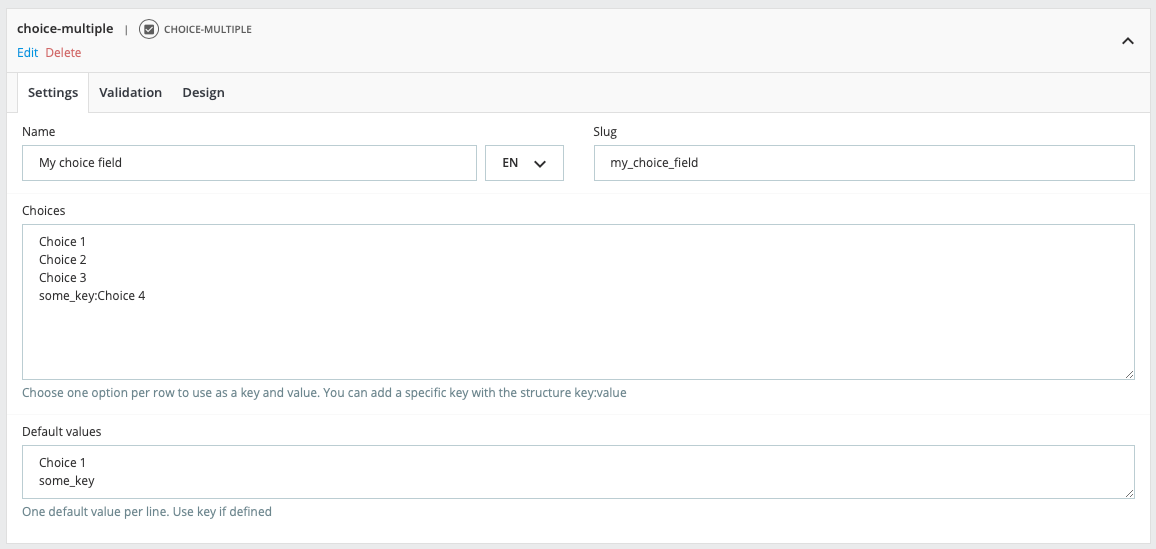This screenshot has width=1156, height=549.
Task: Click the Name field label
Action: [x=38, y=132]
